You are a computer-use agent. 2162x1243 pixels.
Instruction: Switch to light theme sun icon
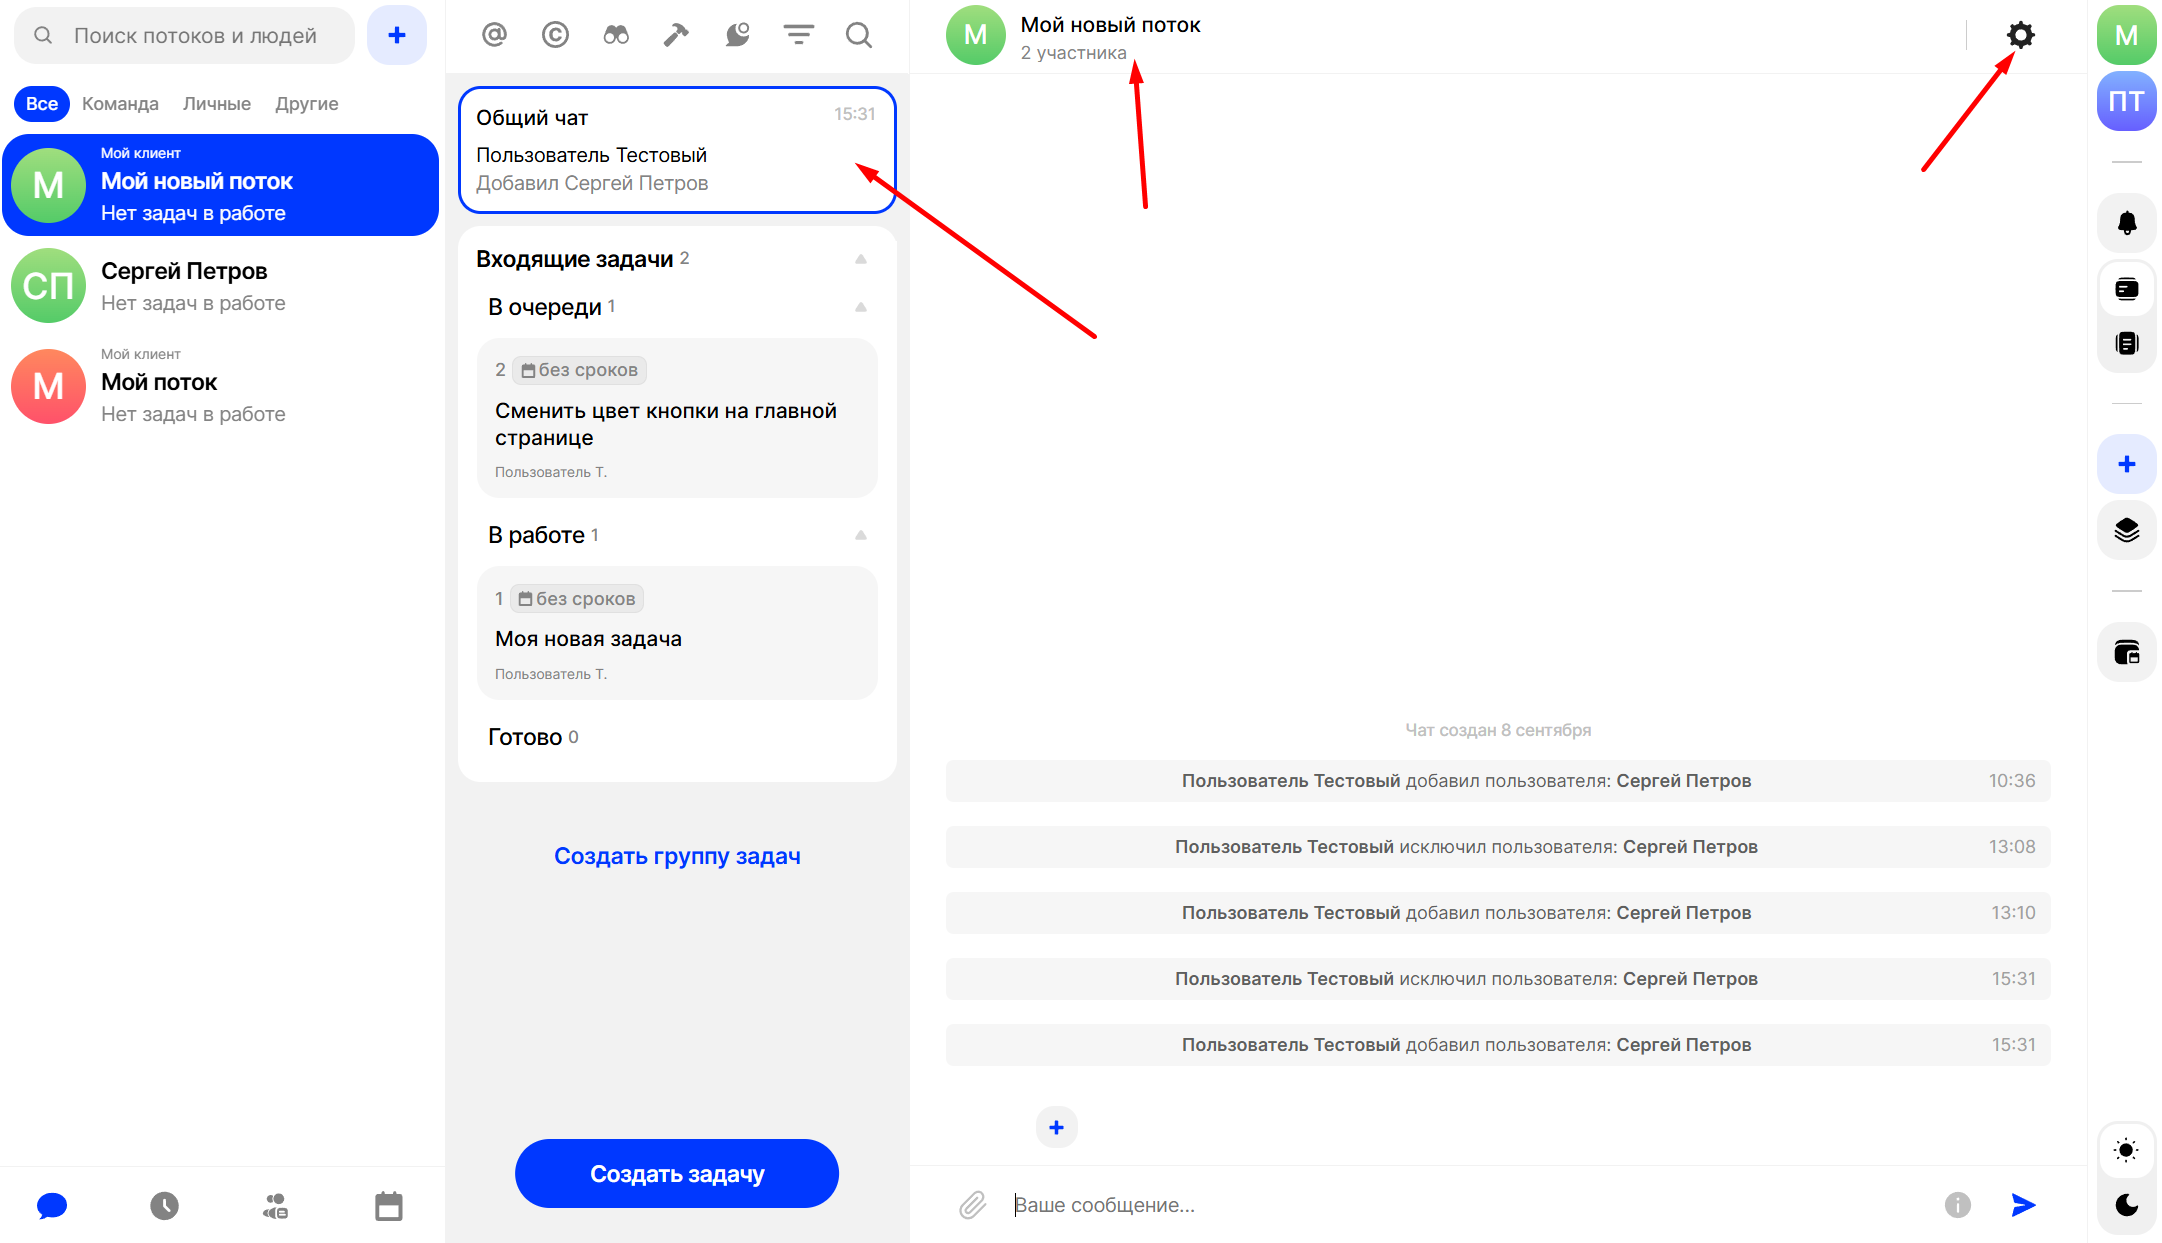[x=2126, y=1150]
